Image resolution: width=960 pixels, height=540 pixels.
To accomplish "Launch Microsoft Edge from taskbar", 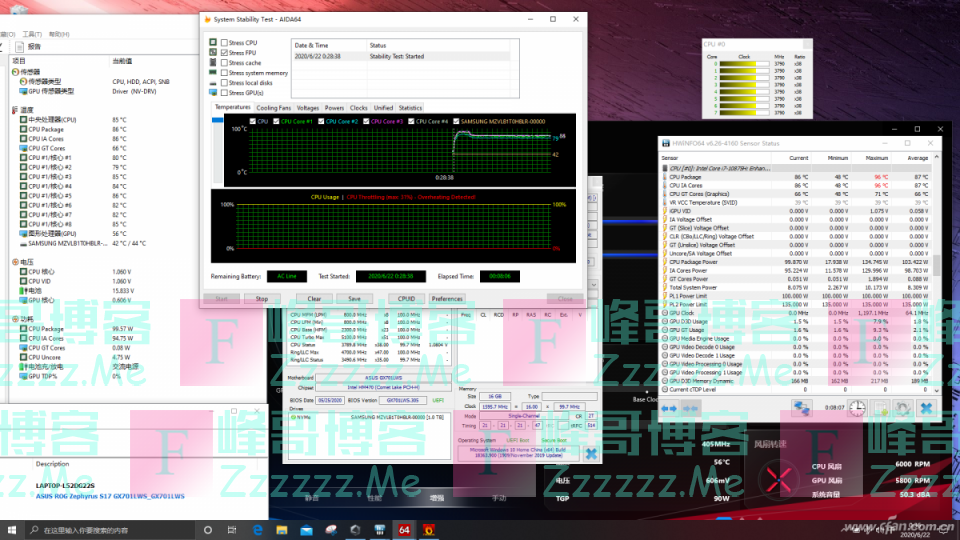I will 257,530.
